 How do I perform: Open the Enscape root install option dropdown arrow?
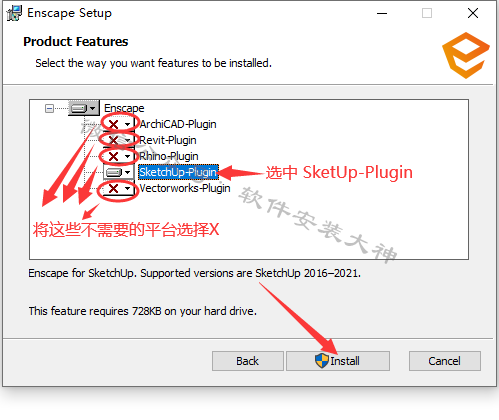(x=93, y=109)
